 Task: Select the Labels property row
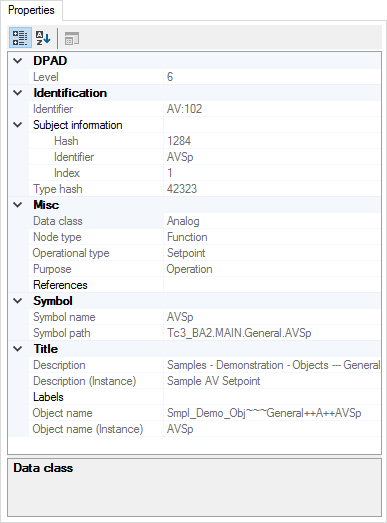click(205, 397)
